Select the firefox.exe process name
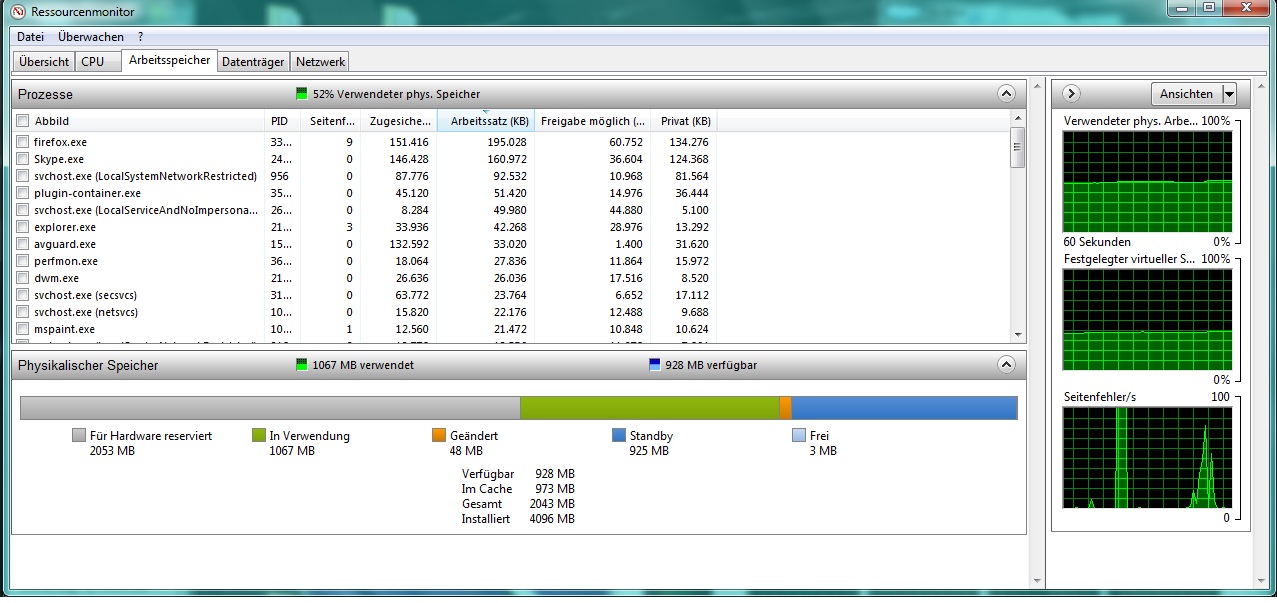Viewport: 1277px width, 603px height. (60, 142)
